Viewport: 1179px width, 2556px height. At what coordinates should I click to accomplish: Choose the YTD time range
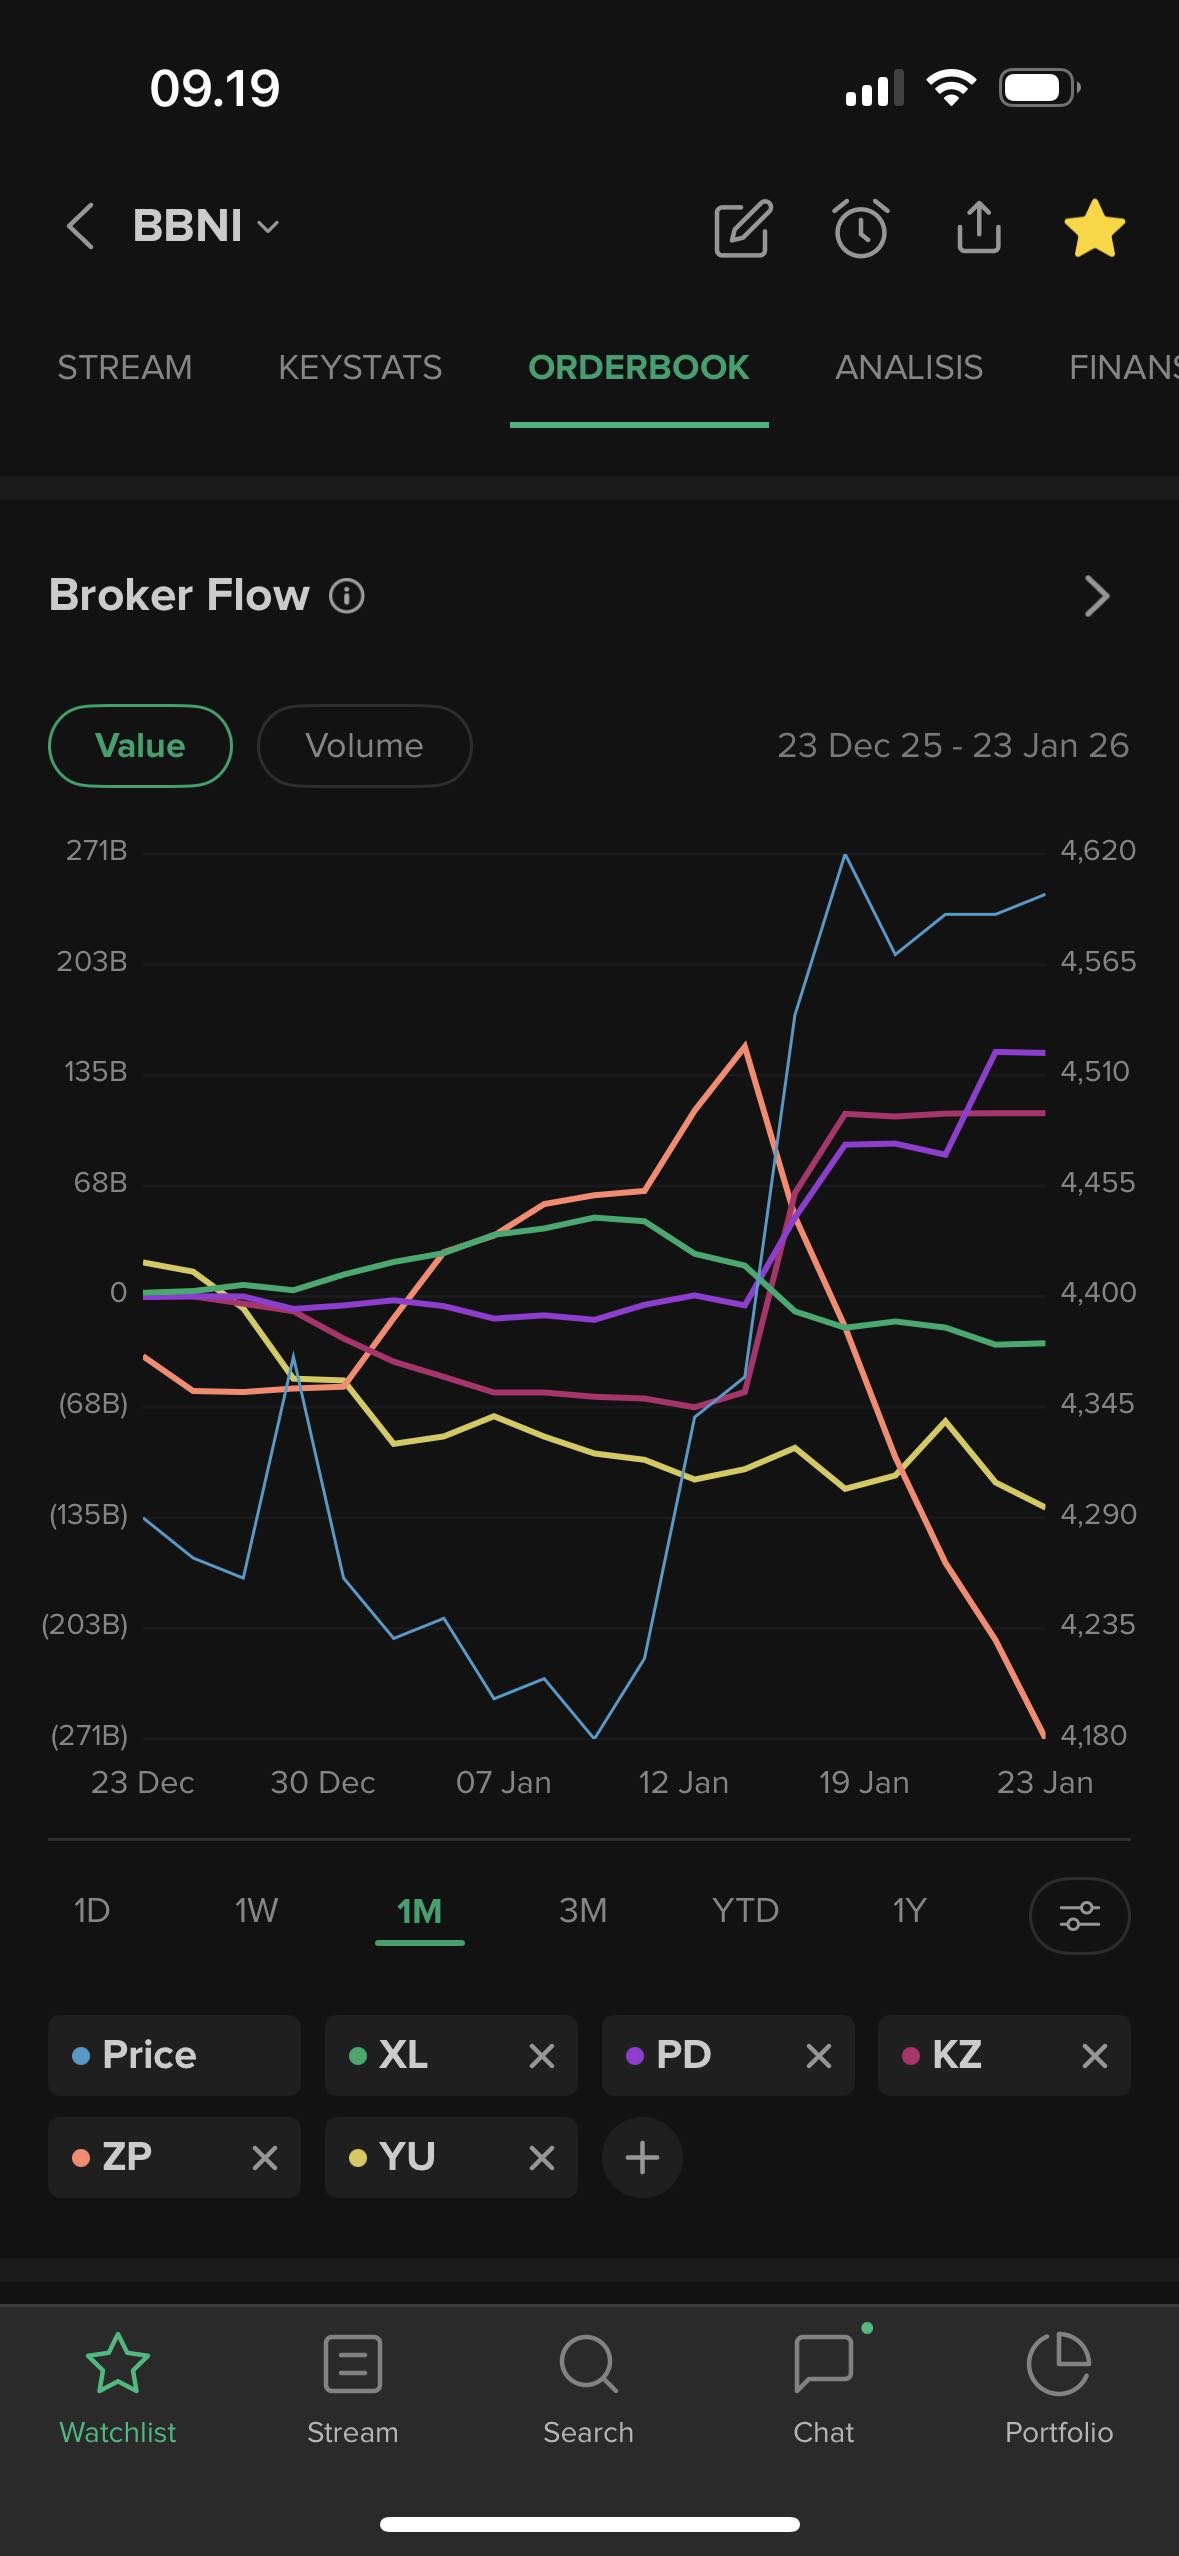point(745,1911)
